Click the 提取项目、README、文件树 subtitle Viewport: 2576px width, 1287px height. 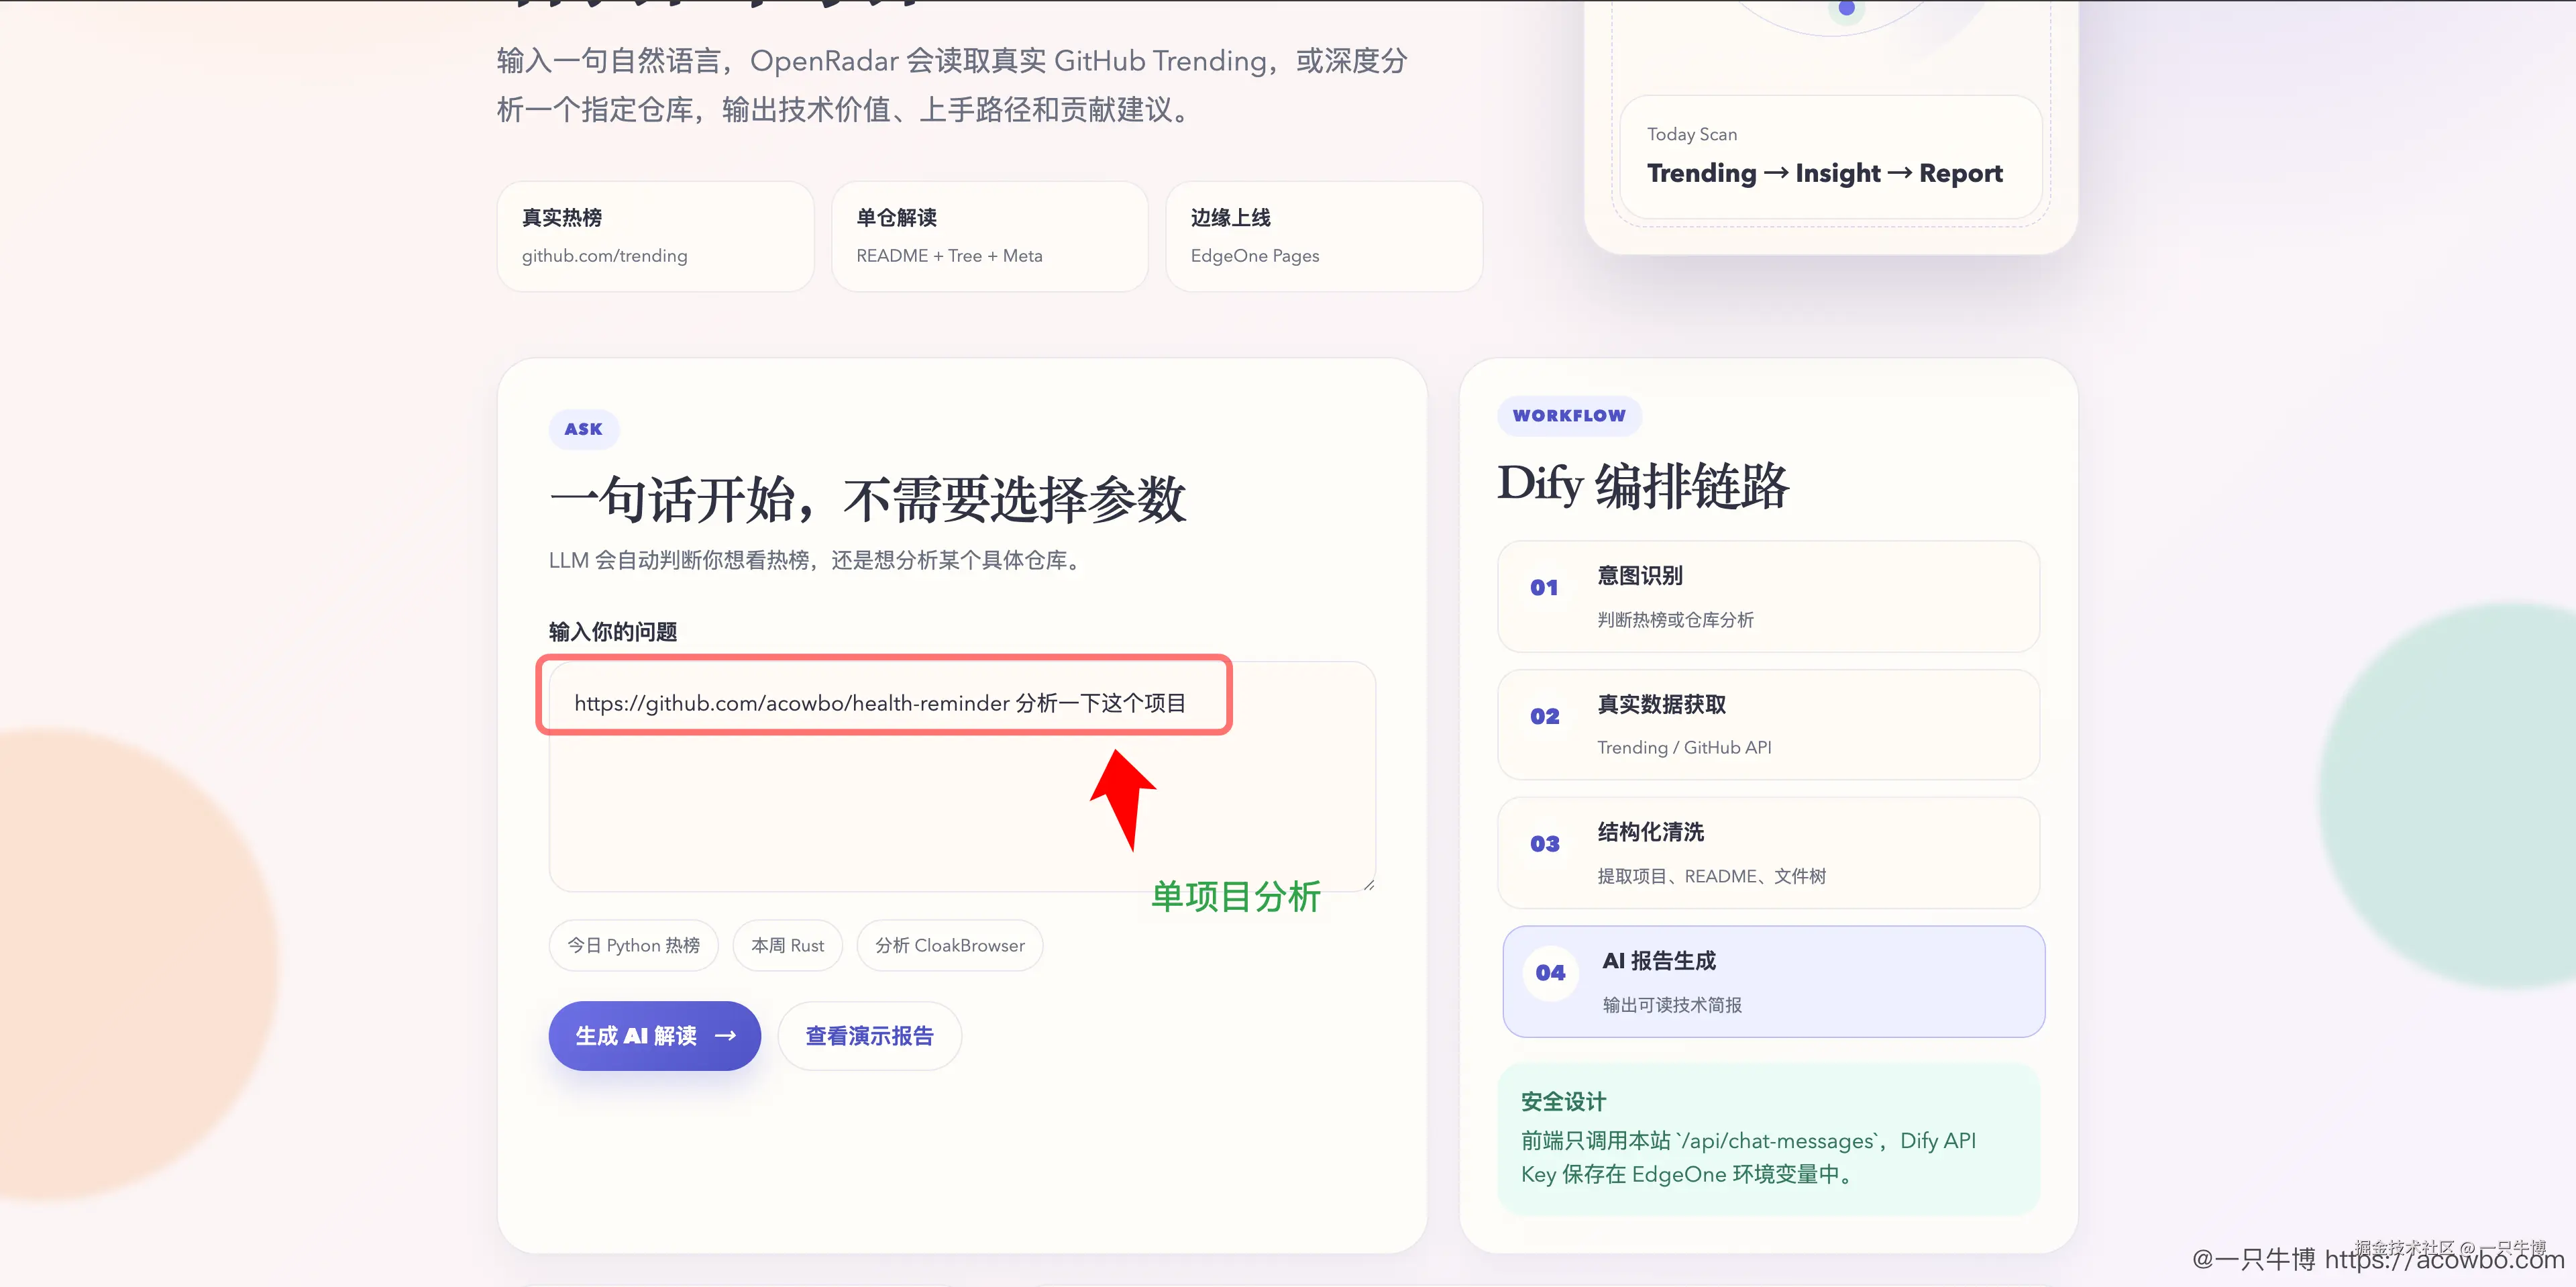[x=1711, y=876]
